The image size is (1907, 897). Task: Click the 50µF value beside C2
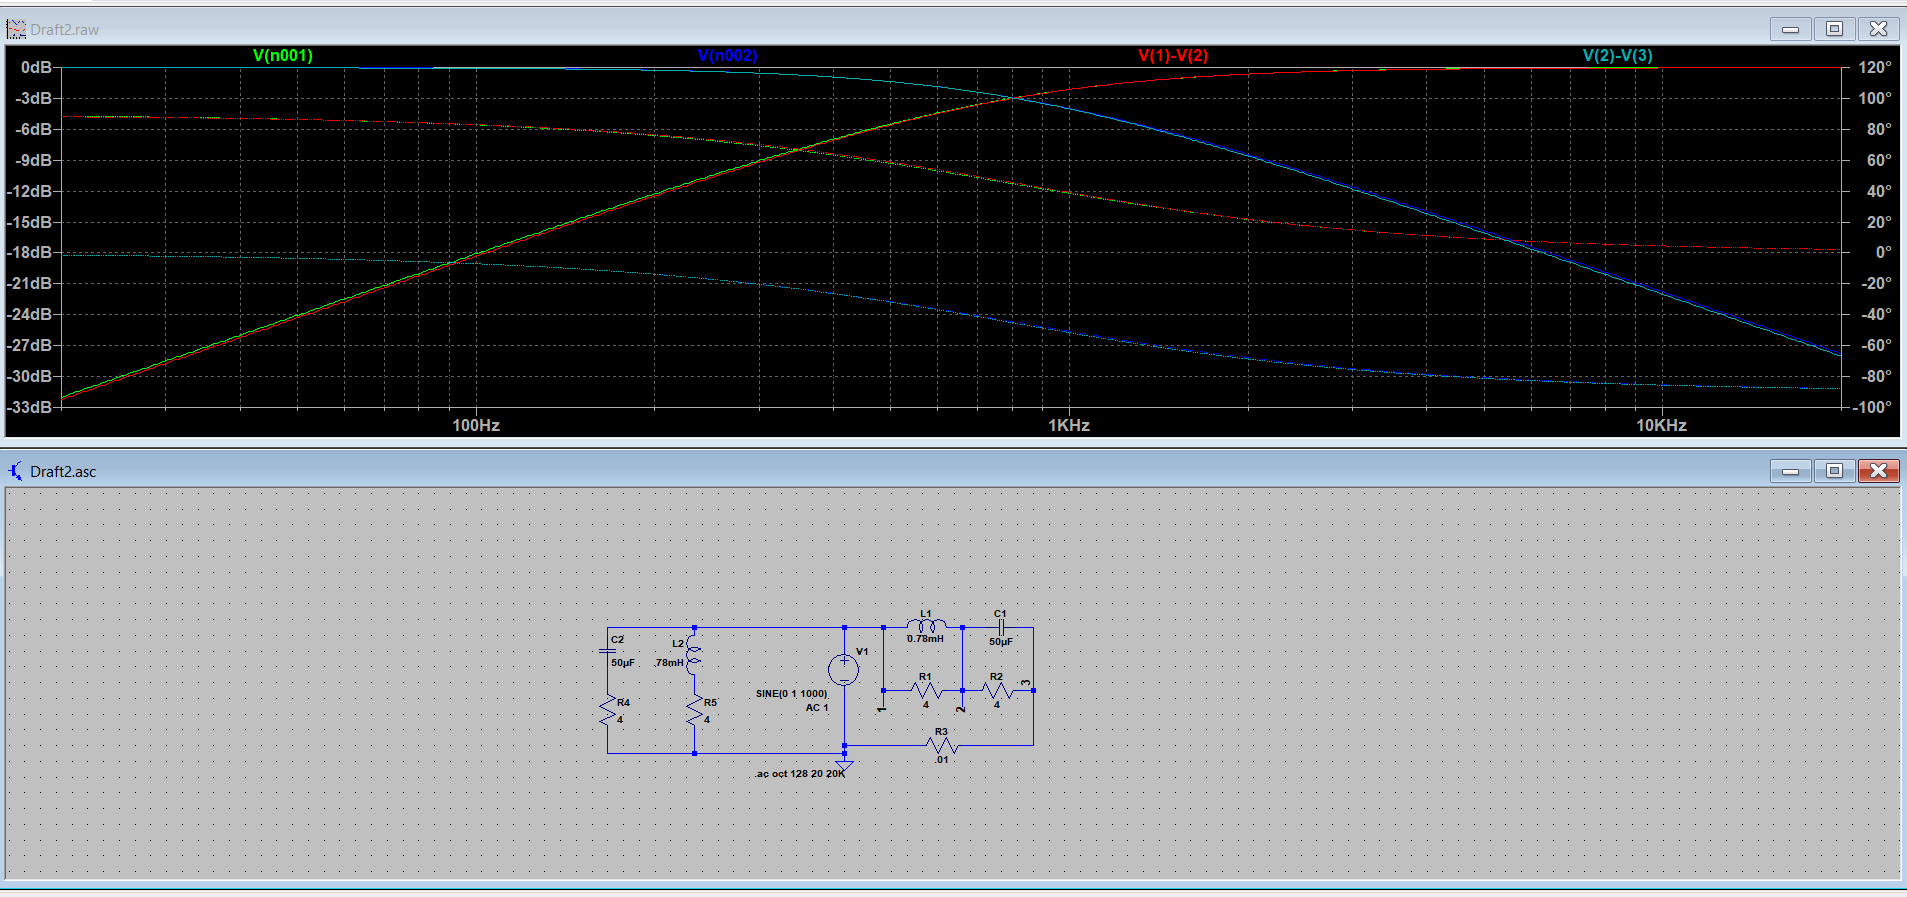click(623, 663)
